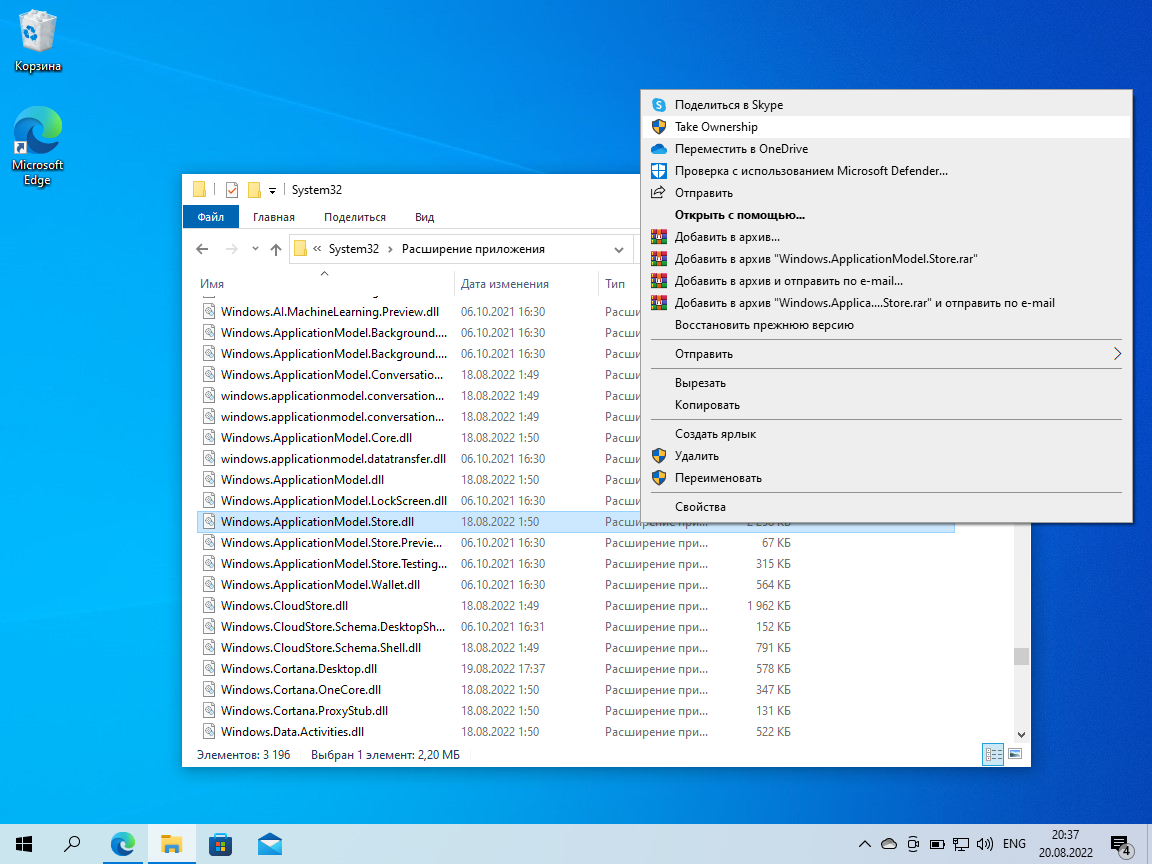The width and height of the screenshot is (1152, 864).
Task: Click File Explorer taskbar icon
Action: (x=172, y=844)
